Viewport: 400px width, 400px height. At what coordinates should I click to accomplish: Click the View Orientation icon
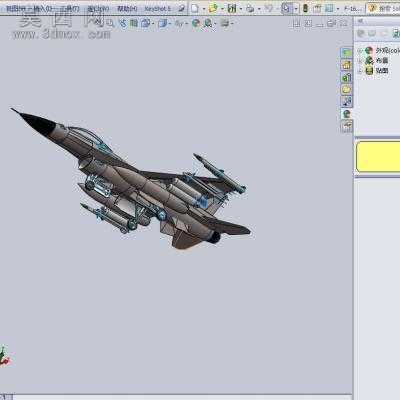click(145, 23)
